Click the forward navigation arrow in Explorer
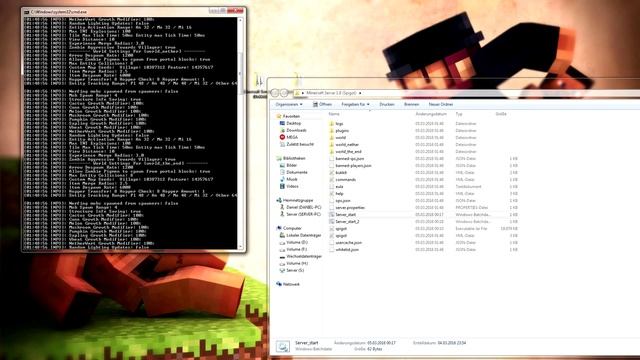 [x=284, y=93]
